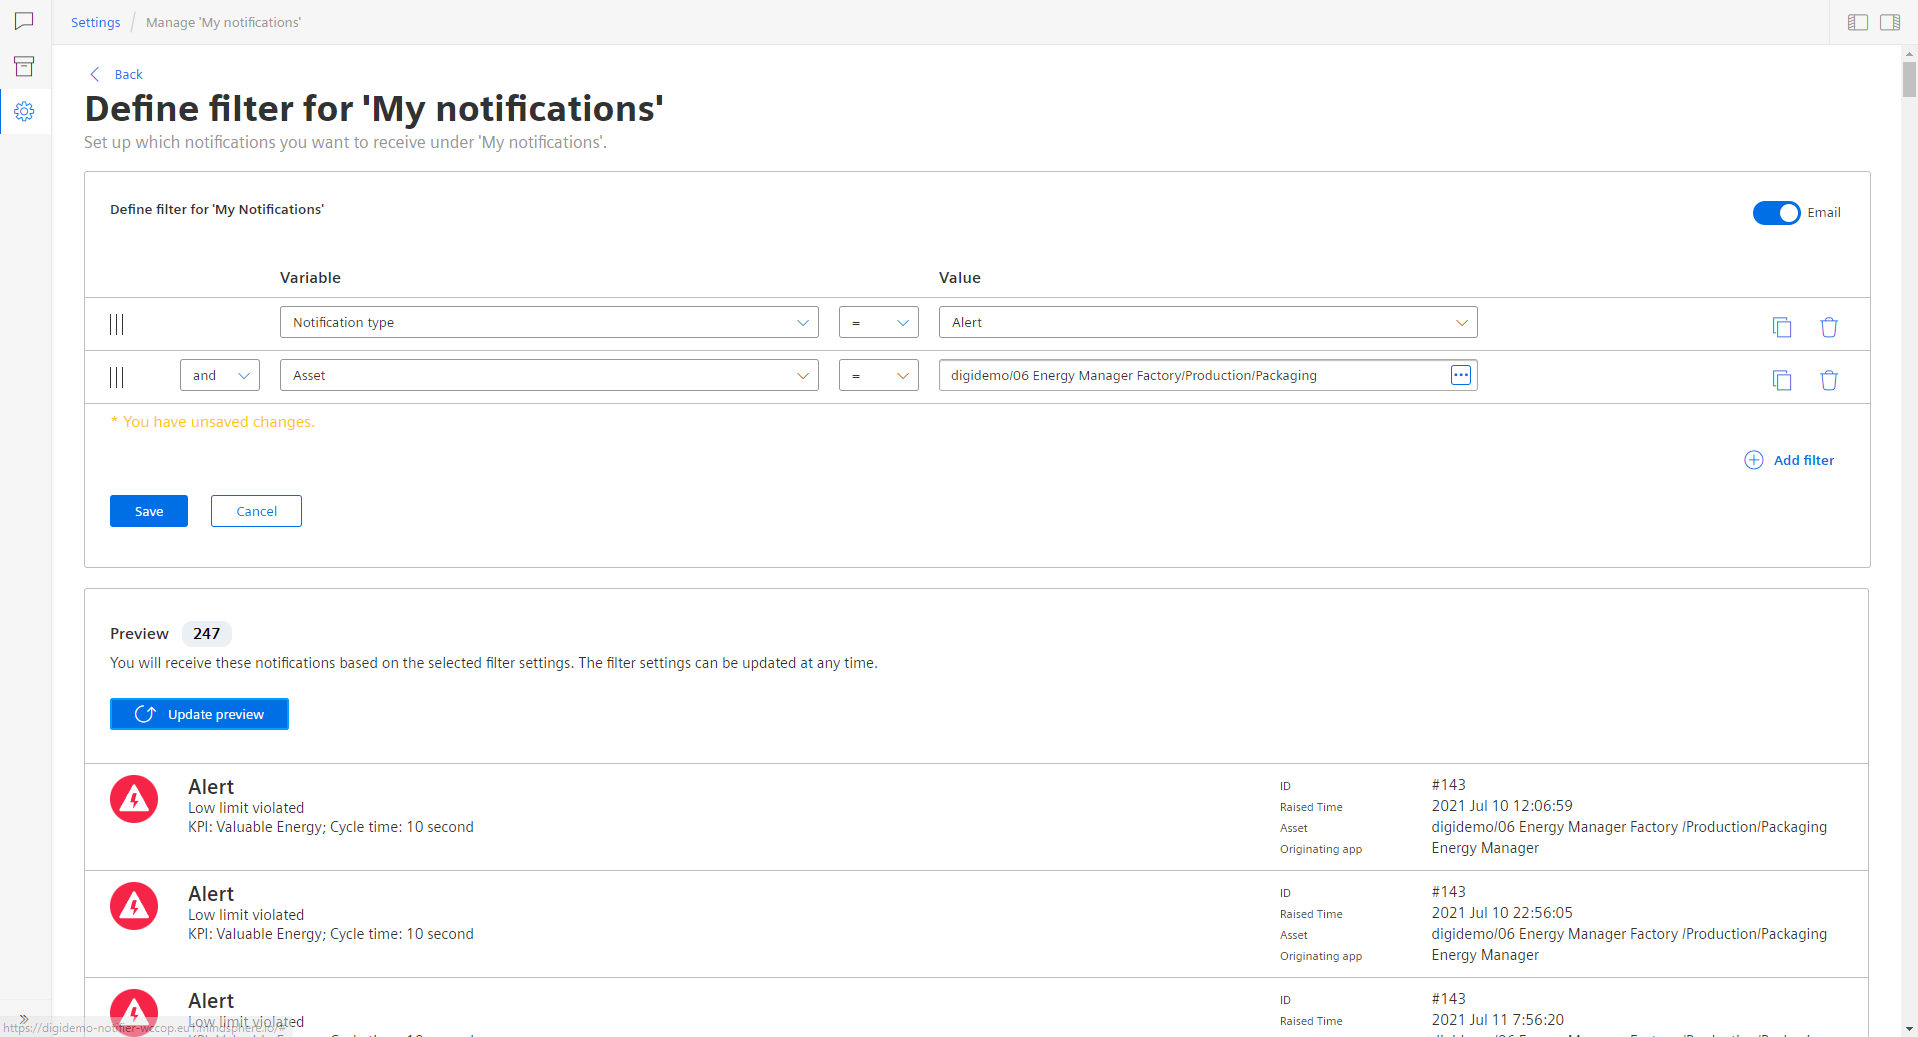Duplicate the Notification type filter row
Screen dimensions: 1918x1037
tap(1783, 326)
